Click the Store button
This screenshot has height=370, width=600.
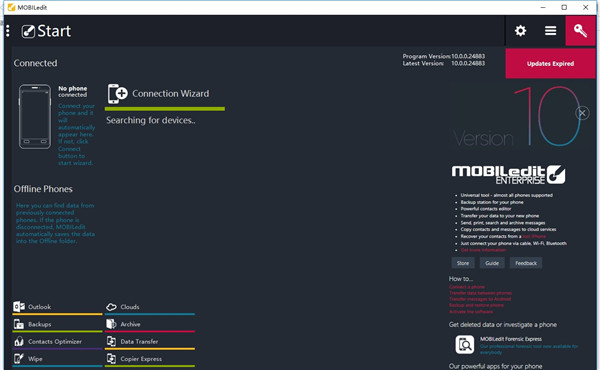click(463, 263)
